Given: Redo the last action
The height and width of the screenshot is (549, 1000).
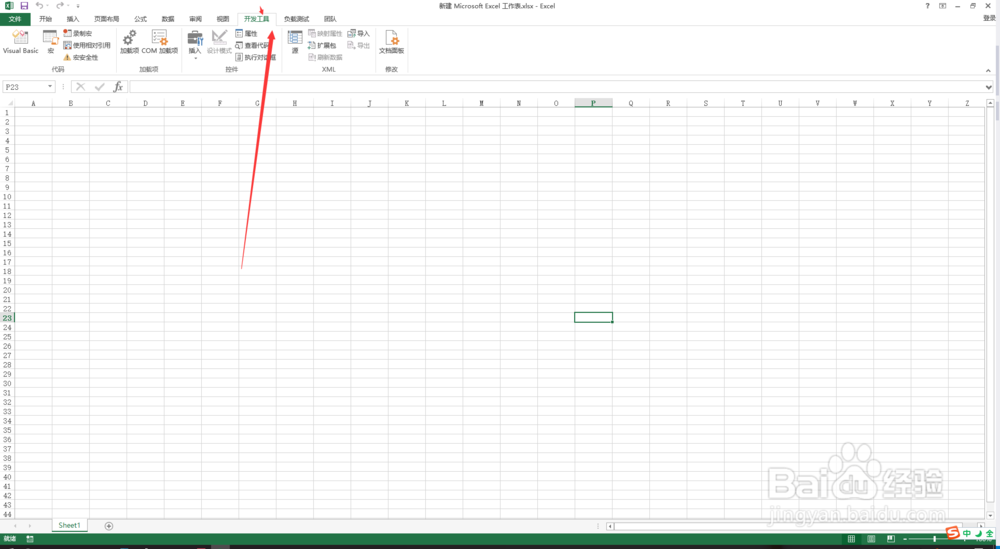Looking at the screenshot, I should (x=59, y=5).
